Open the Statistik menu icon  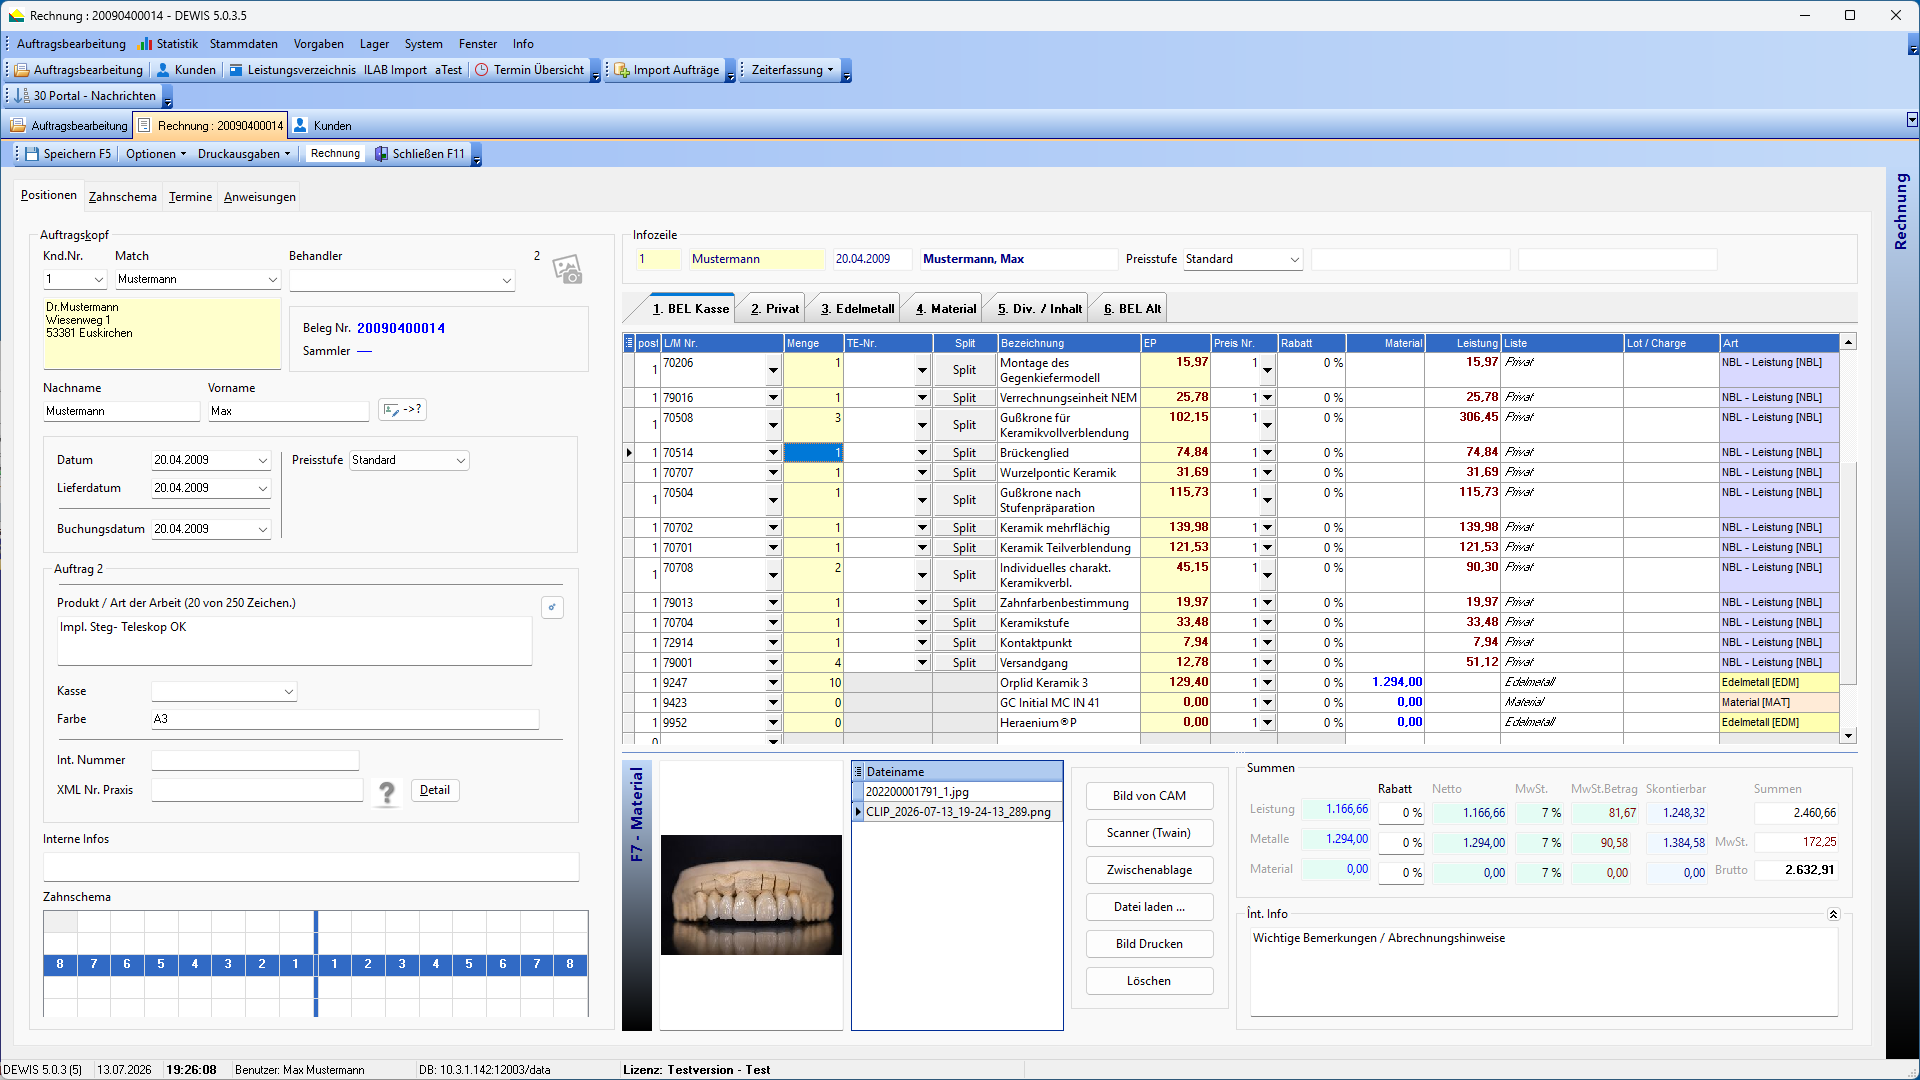[146, 44]
